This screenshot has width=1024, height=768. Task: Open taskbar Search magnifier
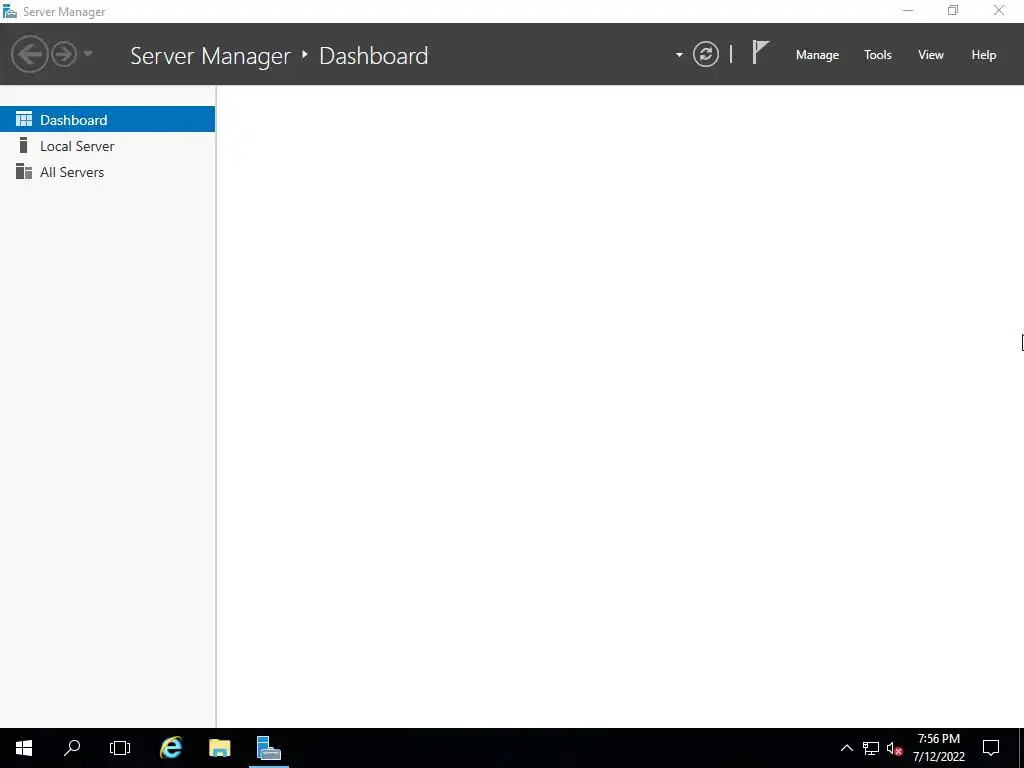tap(72, 748)
